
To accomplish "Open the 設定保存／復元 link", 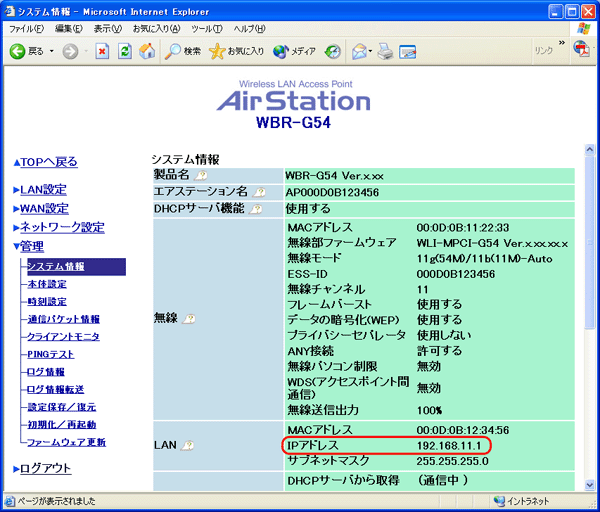I will (x=62, y=407).
